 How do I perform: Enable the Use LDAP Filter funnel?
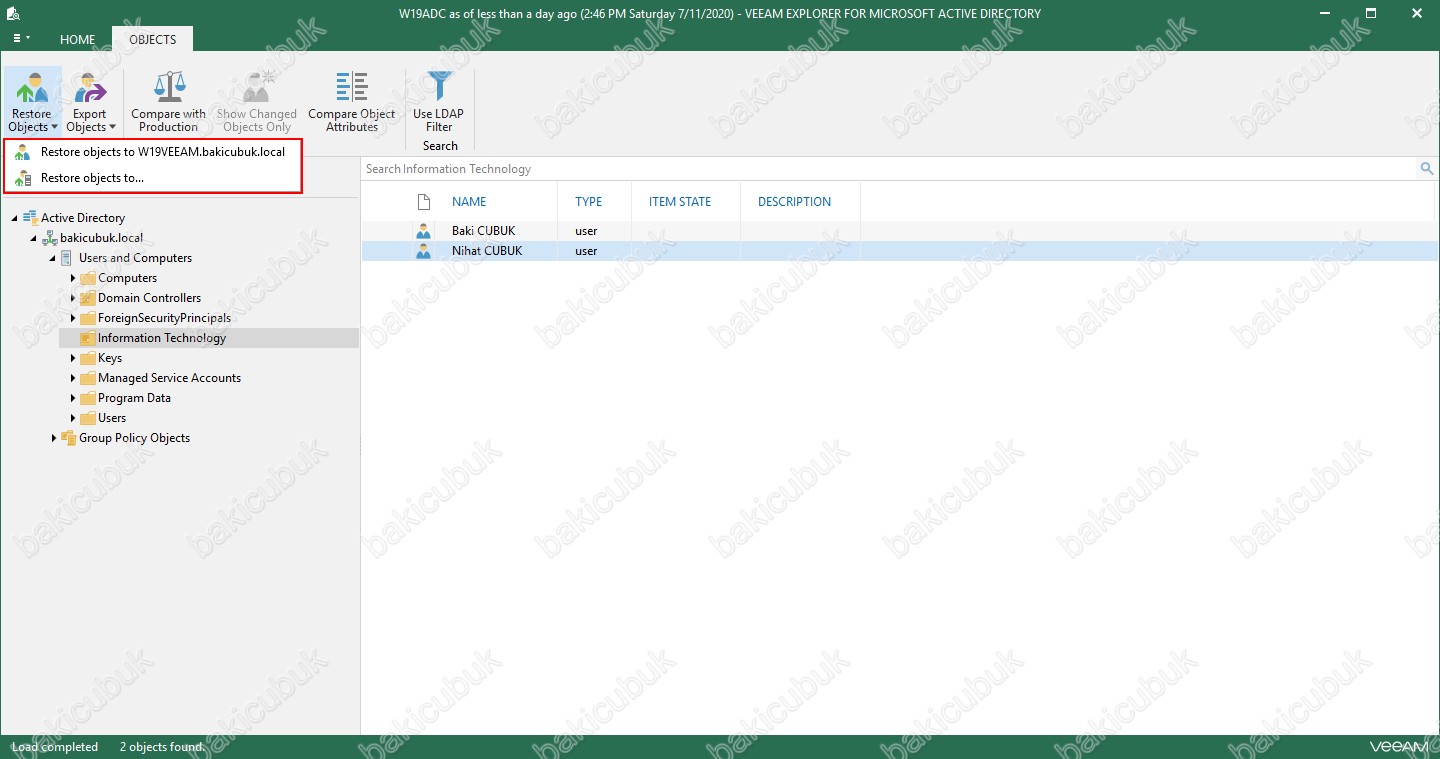pos(439,86)
